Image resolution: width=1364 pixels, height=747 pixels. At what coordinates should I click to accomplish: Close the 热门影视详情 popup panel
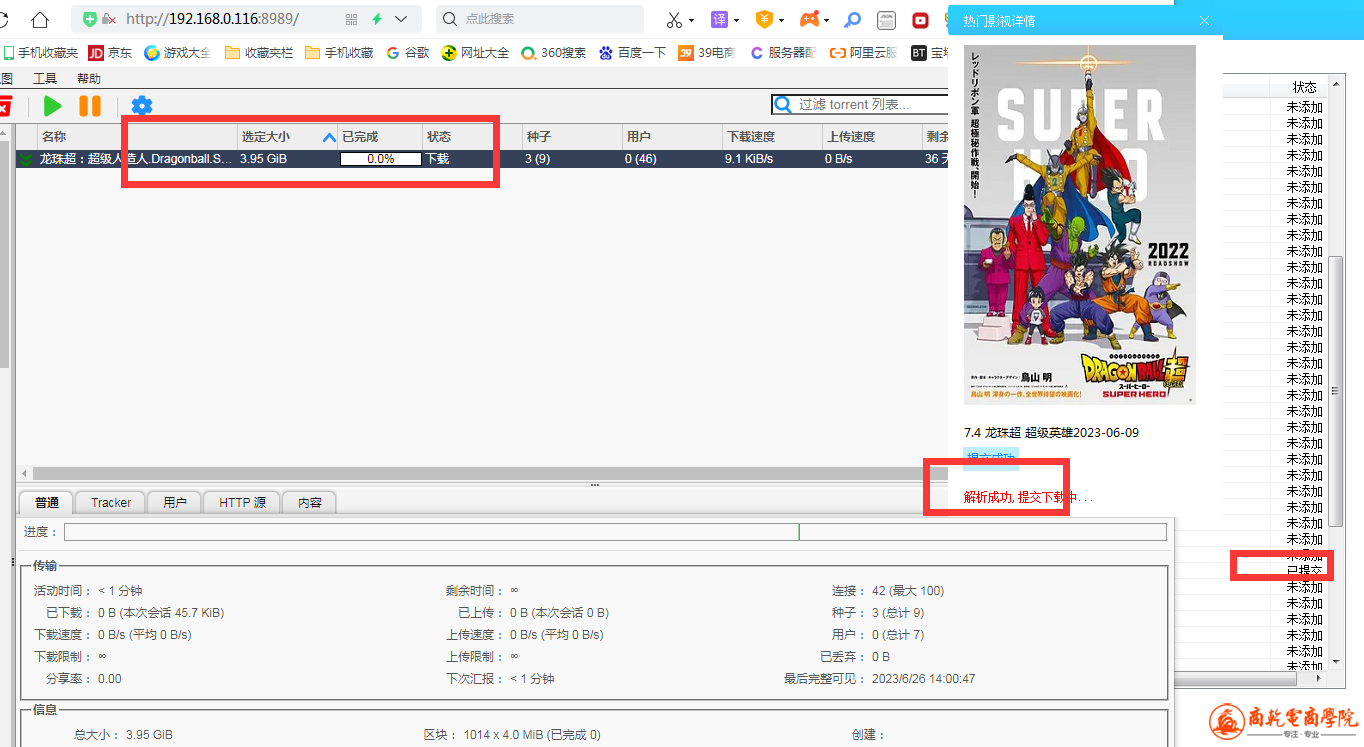1204,21
